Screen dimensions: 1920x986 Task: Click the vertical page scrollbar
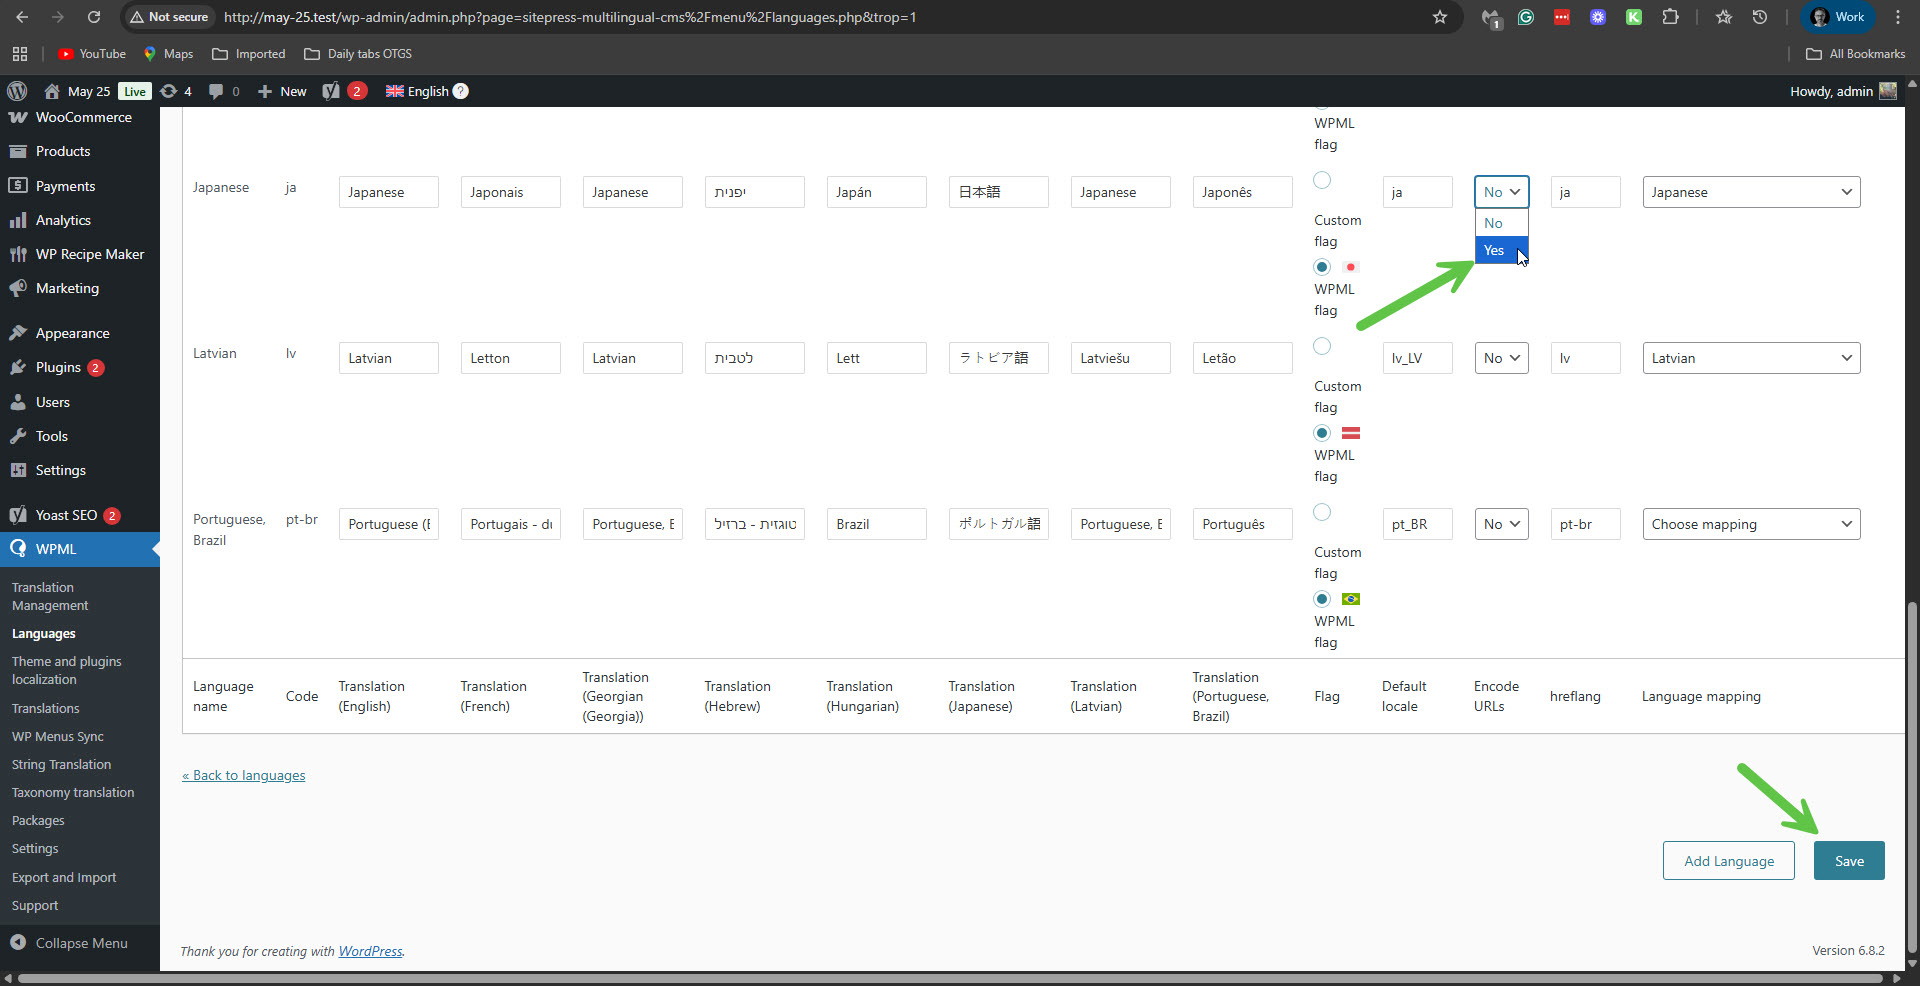point(1912,780)
